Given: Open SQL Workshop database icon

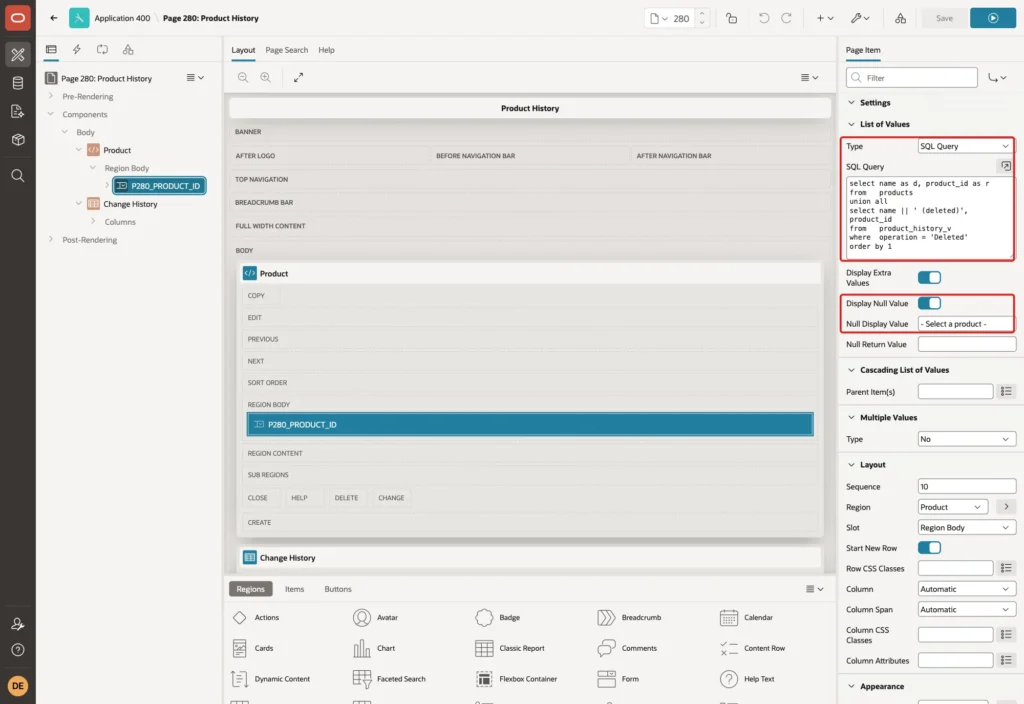Looking at the screenshot, I should 18,83.
